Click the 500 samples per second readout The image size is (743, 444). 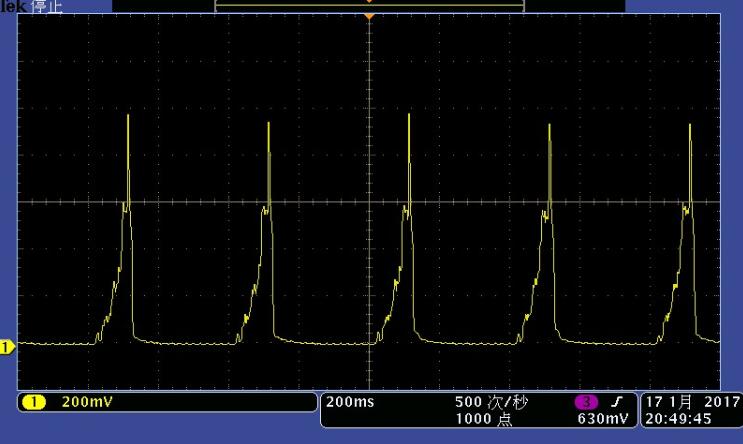[x=492, y=402]
